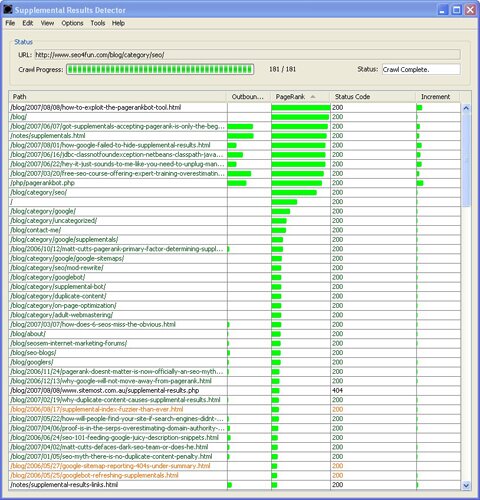Click the URL input field

(247, 55)
